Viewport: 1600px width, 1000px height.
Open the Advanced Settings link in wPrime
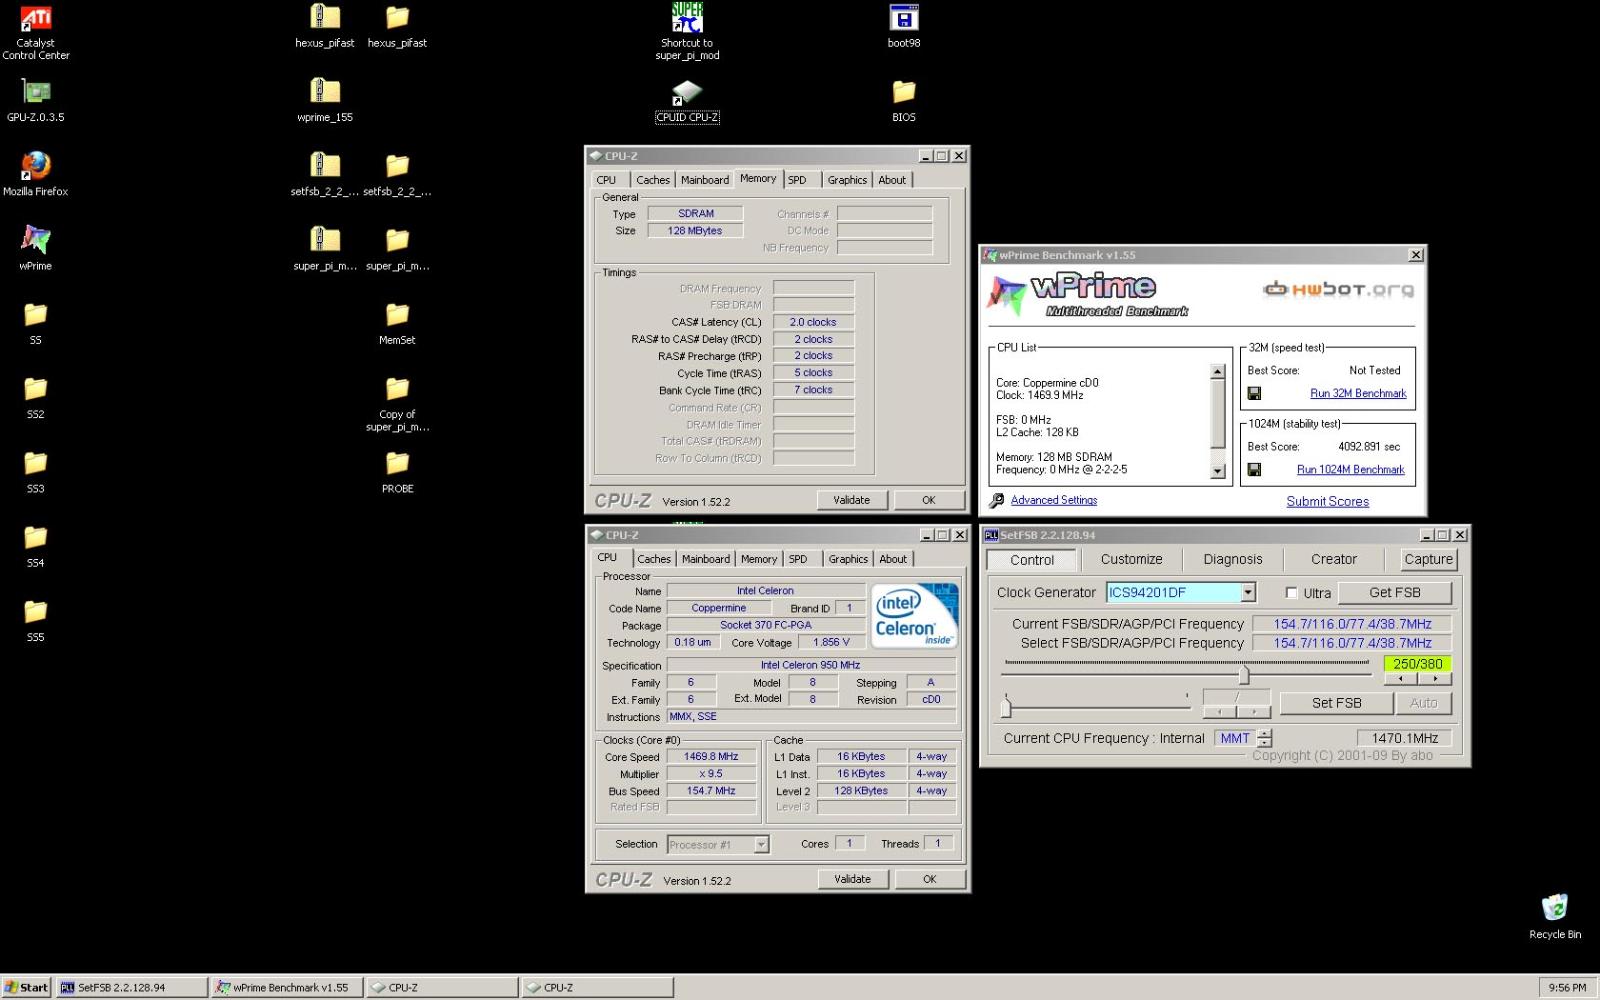point(1054,500)
